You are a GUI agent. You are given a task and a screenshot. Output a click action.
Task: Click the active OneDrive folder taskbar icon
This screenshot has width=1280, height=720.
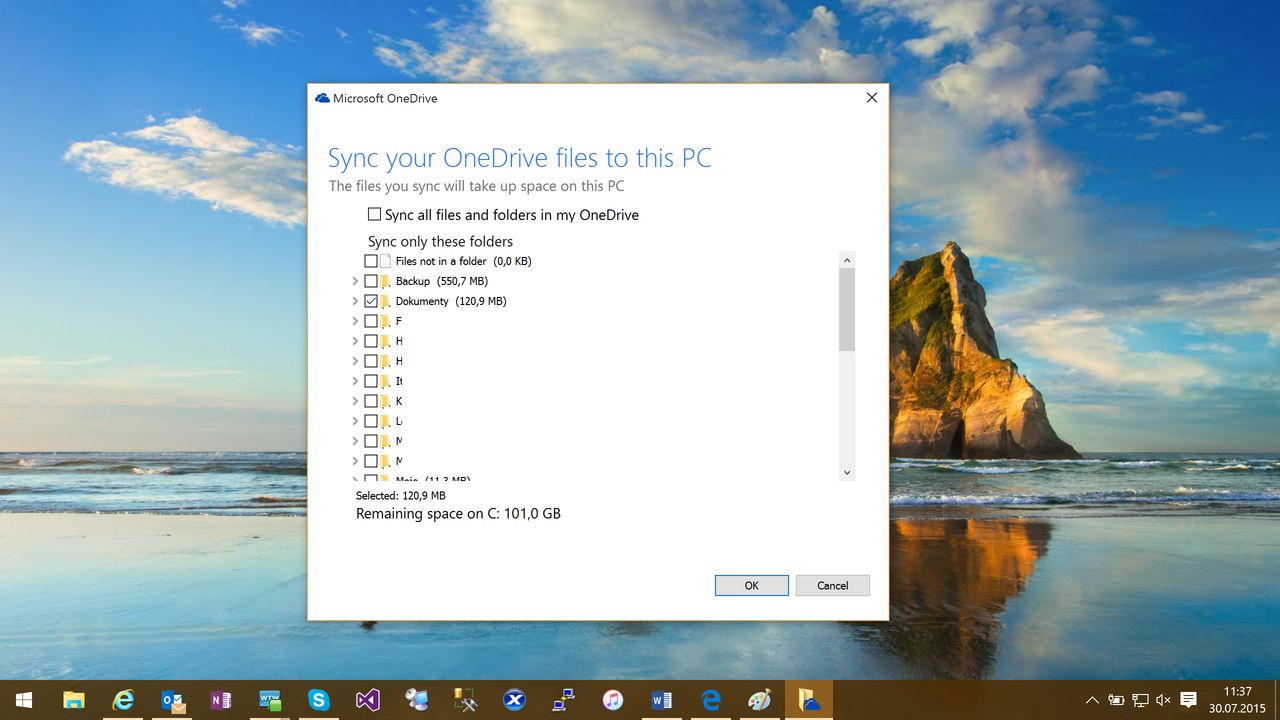809,700
